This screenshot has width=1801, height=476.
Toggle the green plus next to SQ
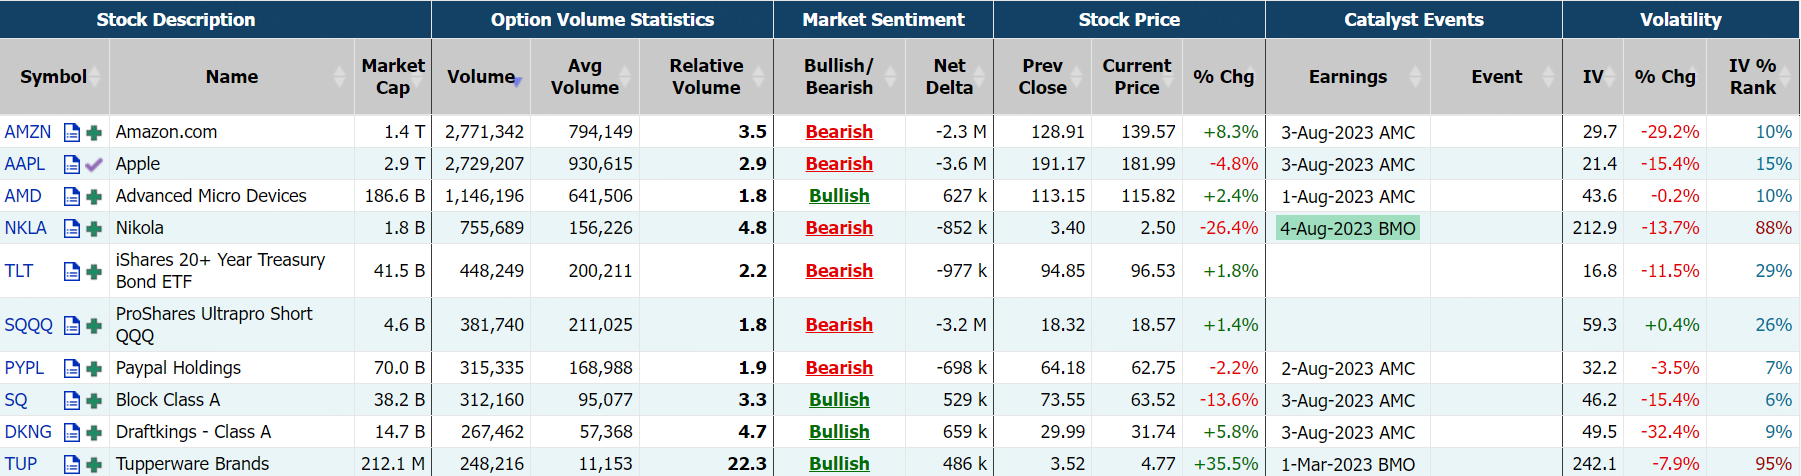pyautogui.click(x=94, y=400)
